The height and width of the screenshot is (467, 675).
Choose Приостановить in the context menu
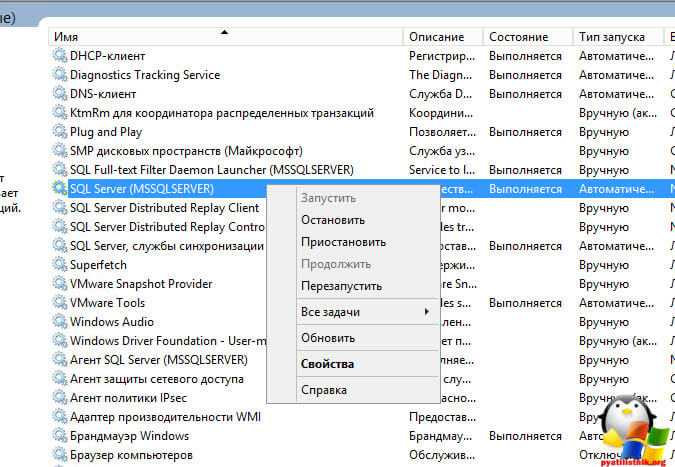pos(343,242)
